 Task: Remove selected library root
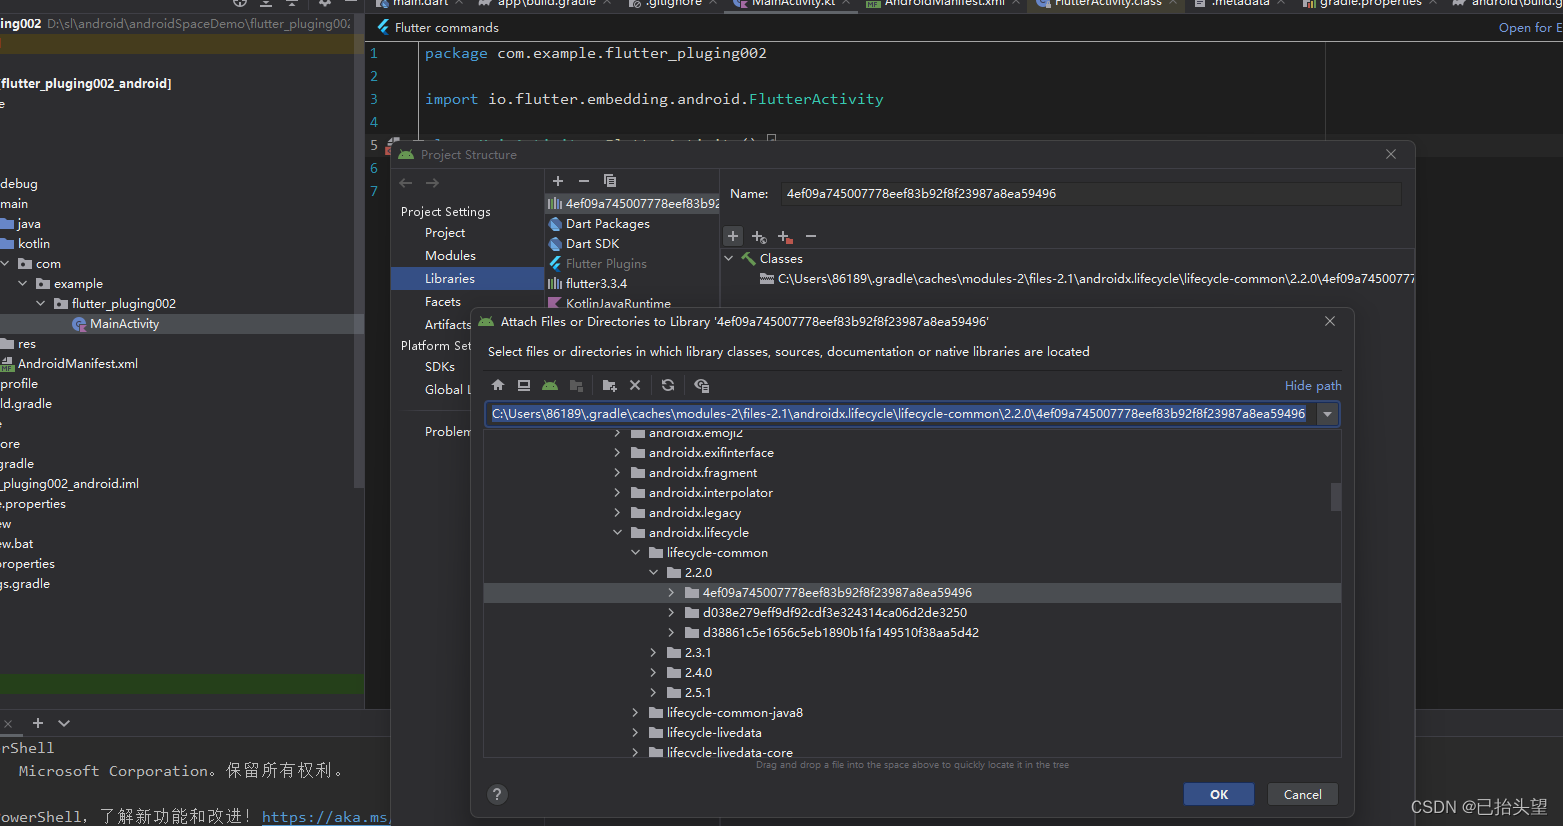coord(811,237)
